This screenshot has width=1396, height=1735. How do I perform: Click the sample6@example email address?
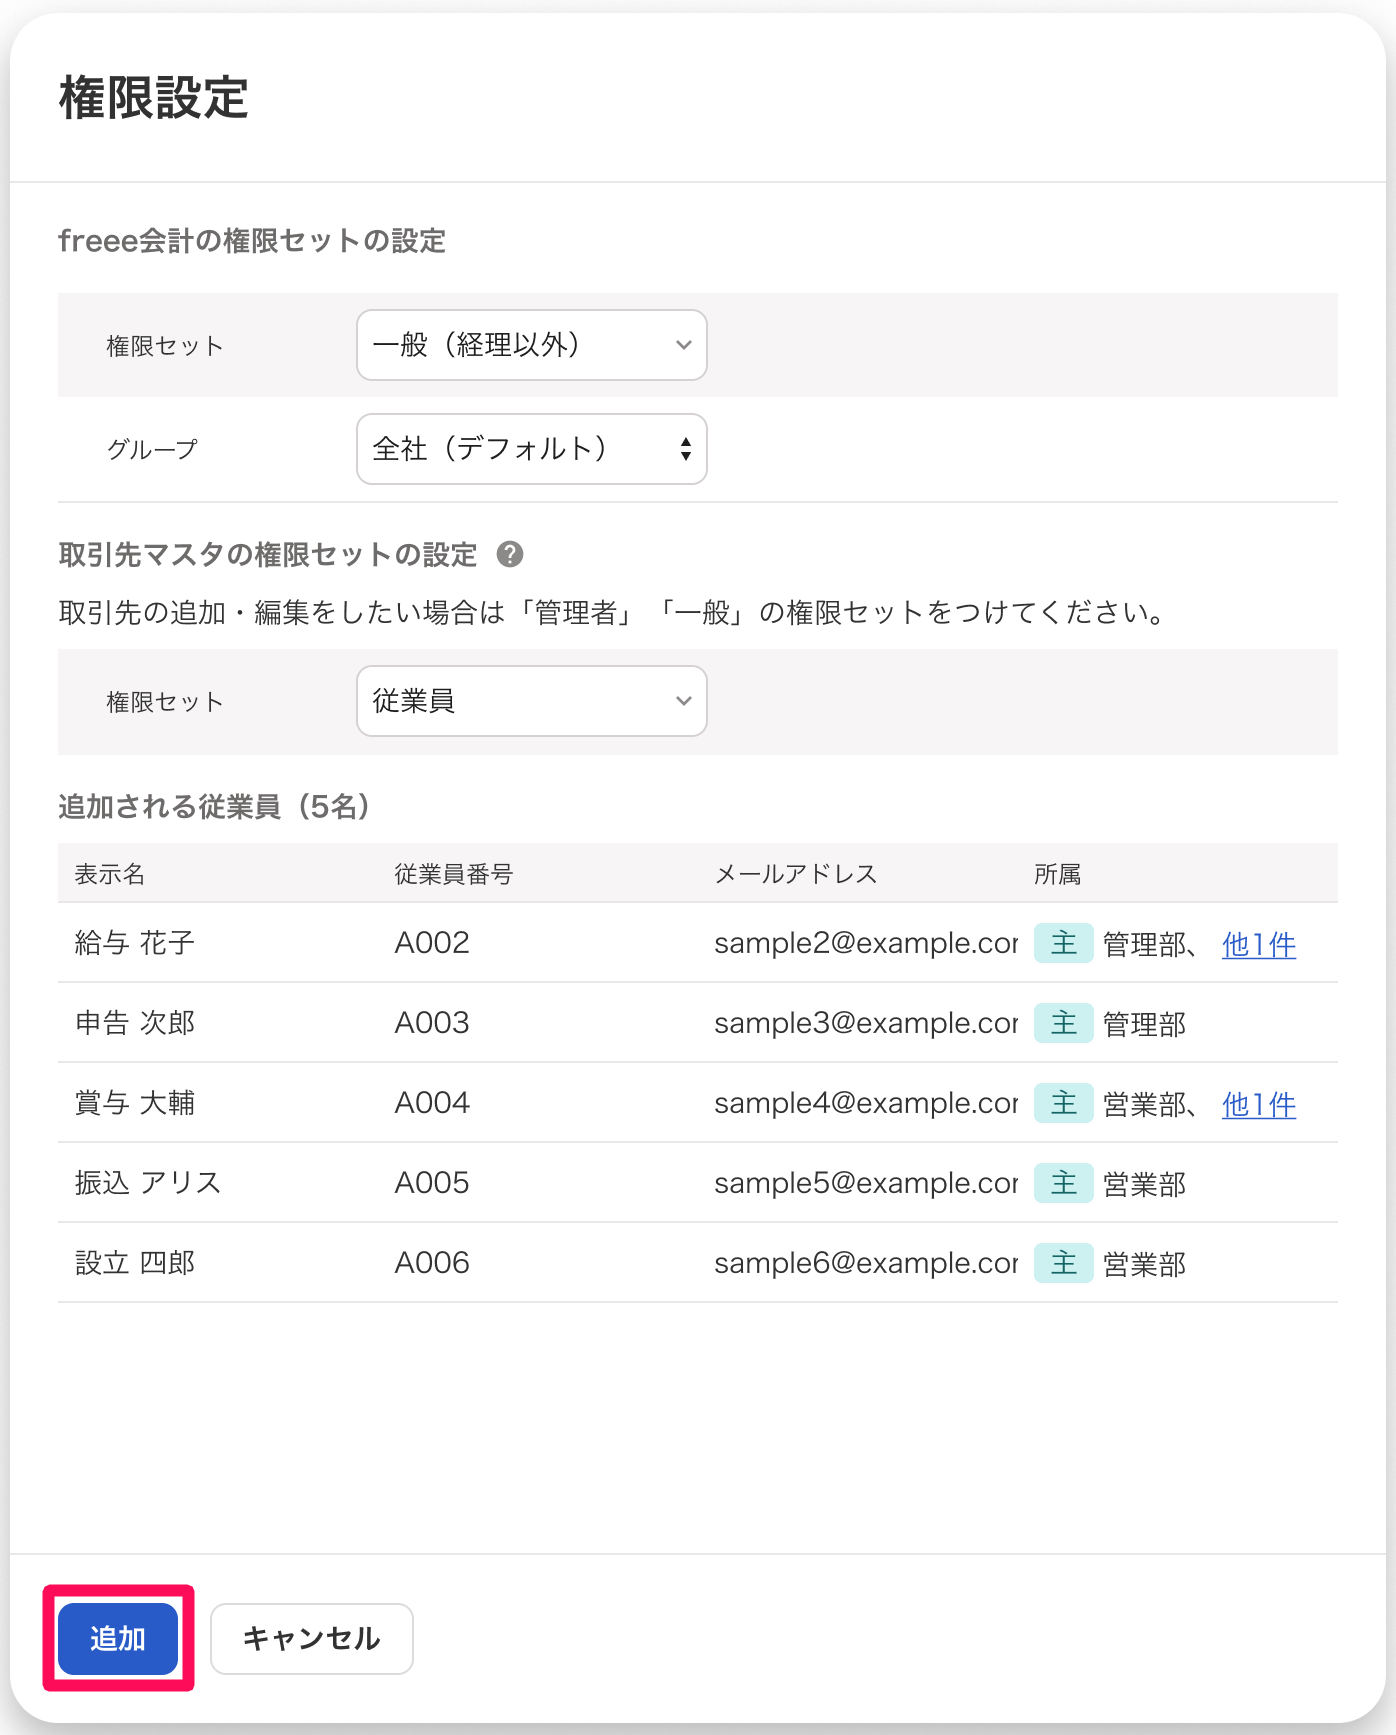pos(866,1263)
